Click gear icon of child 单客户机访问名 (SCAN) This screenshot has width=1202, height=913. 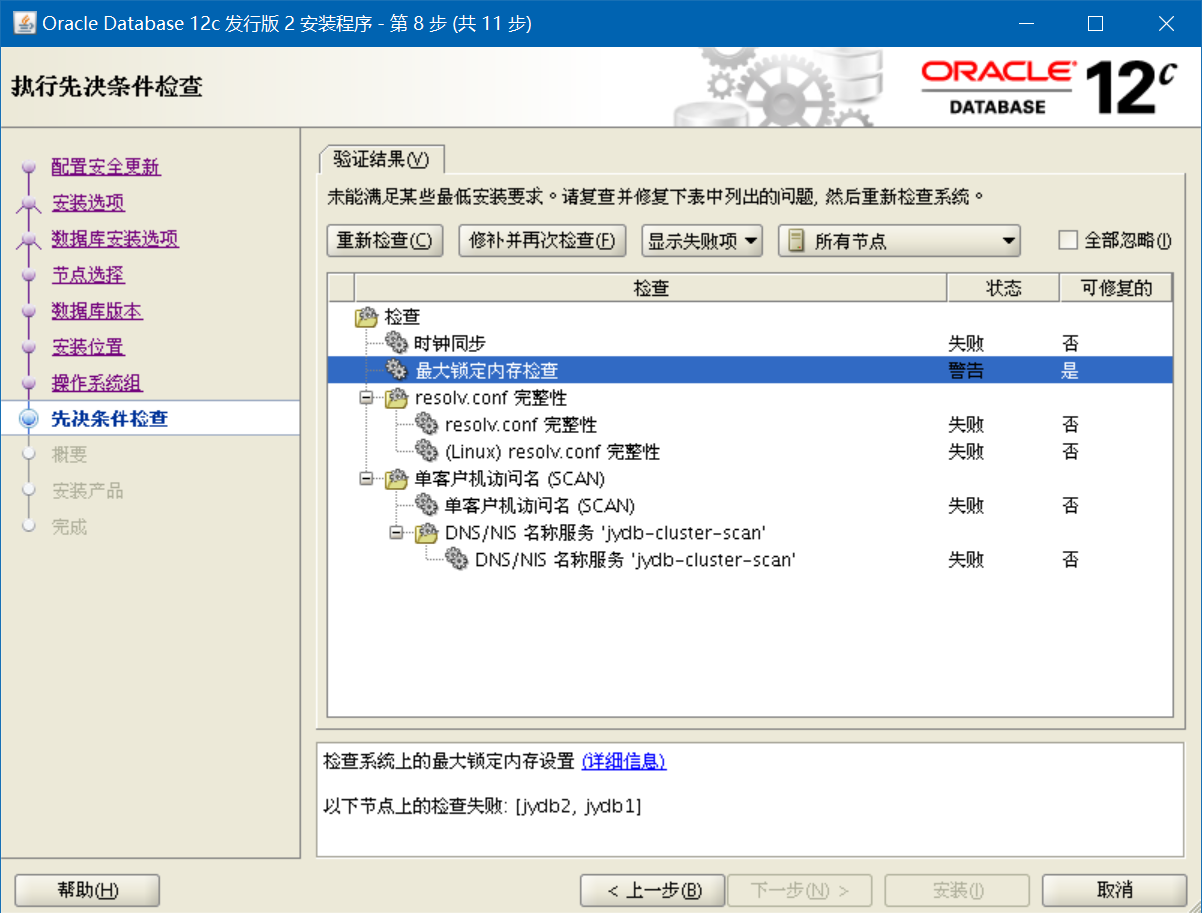coord(427,505)
